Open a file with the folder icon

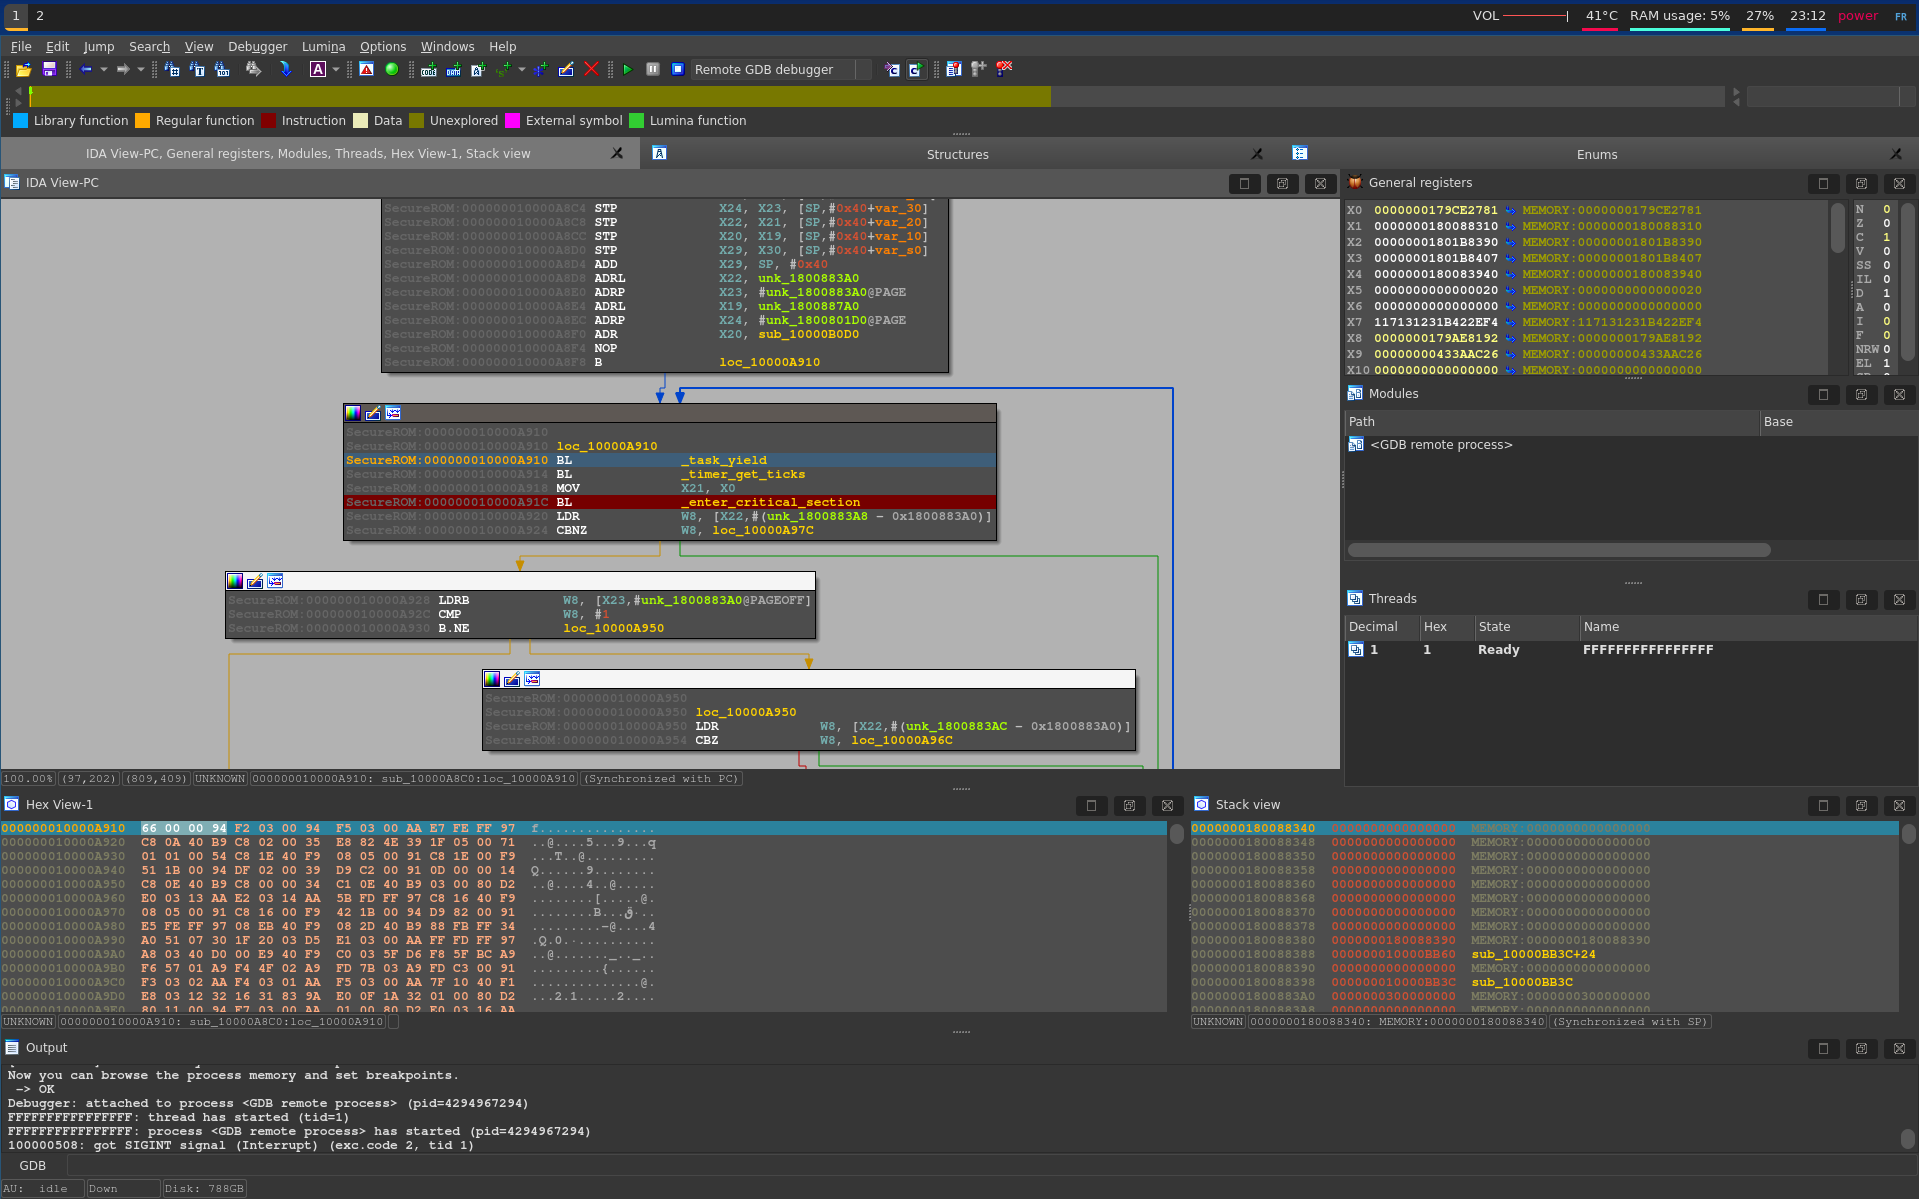(x=24, y=70)
